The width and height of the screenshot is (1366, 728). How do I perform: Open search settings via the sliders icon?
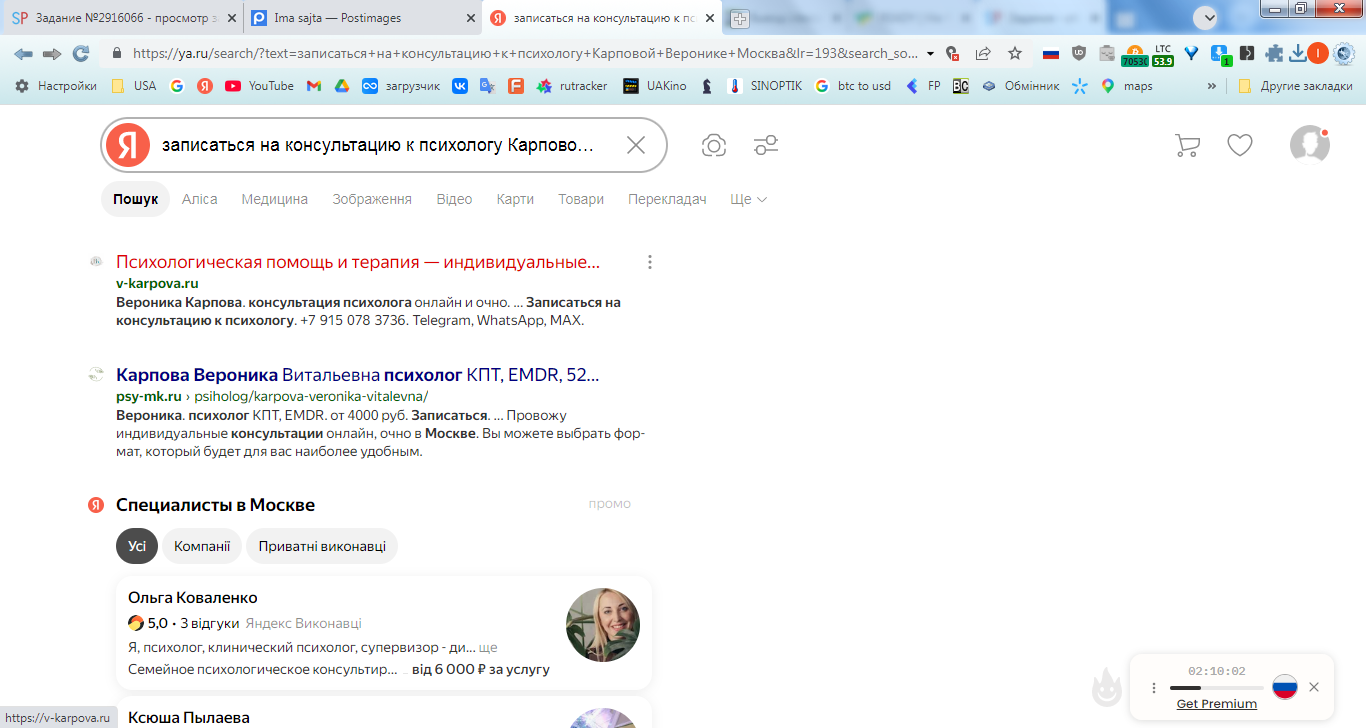[766, 145]
